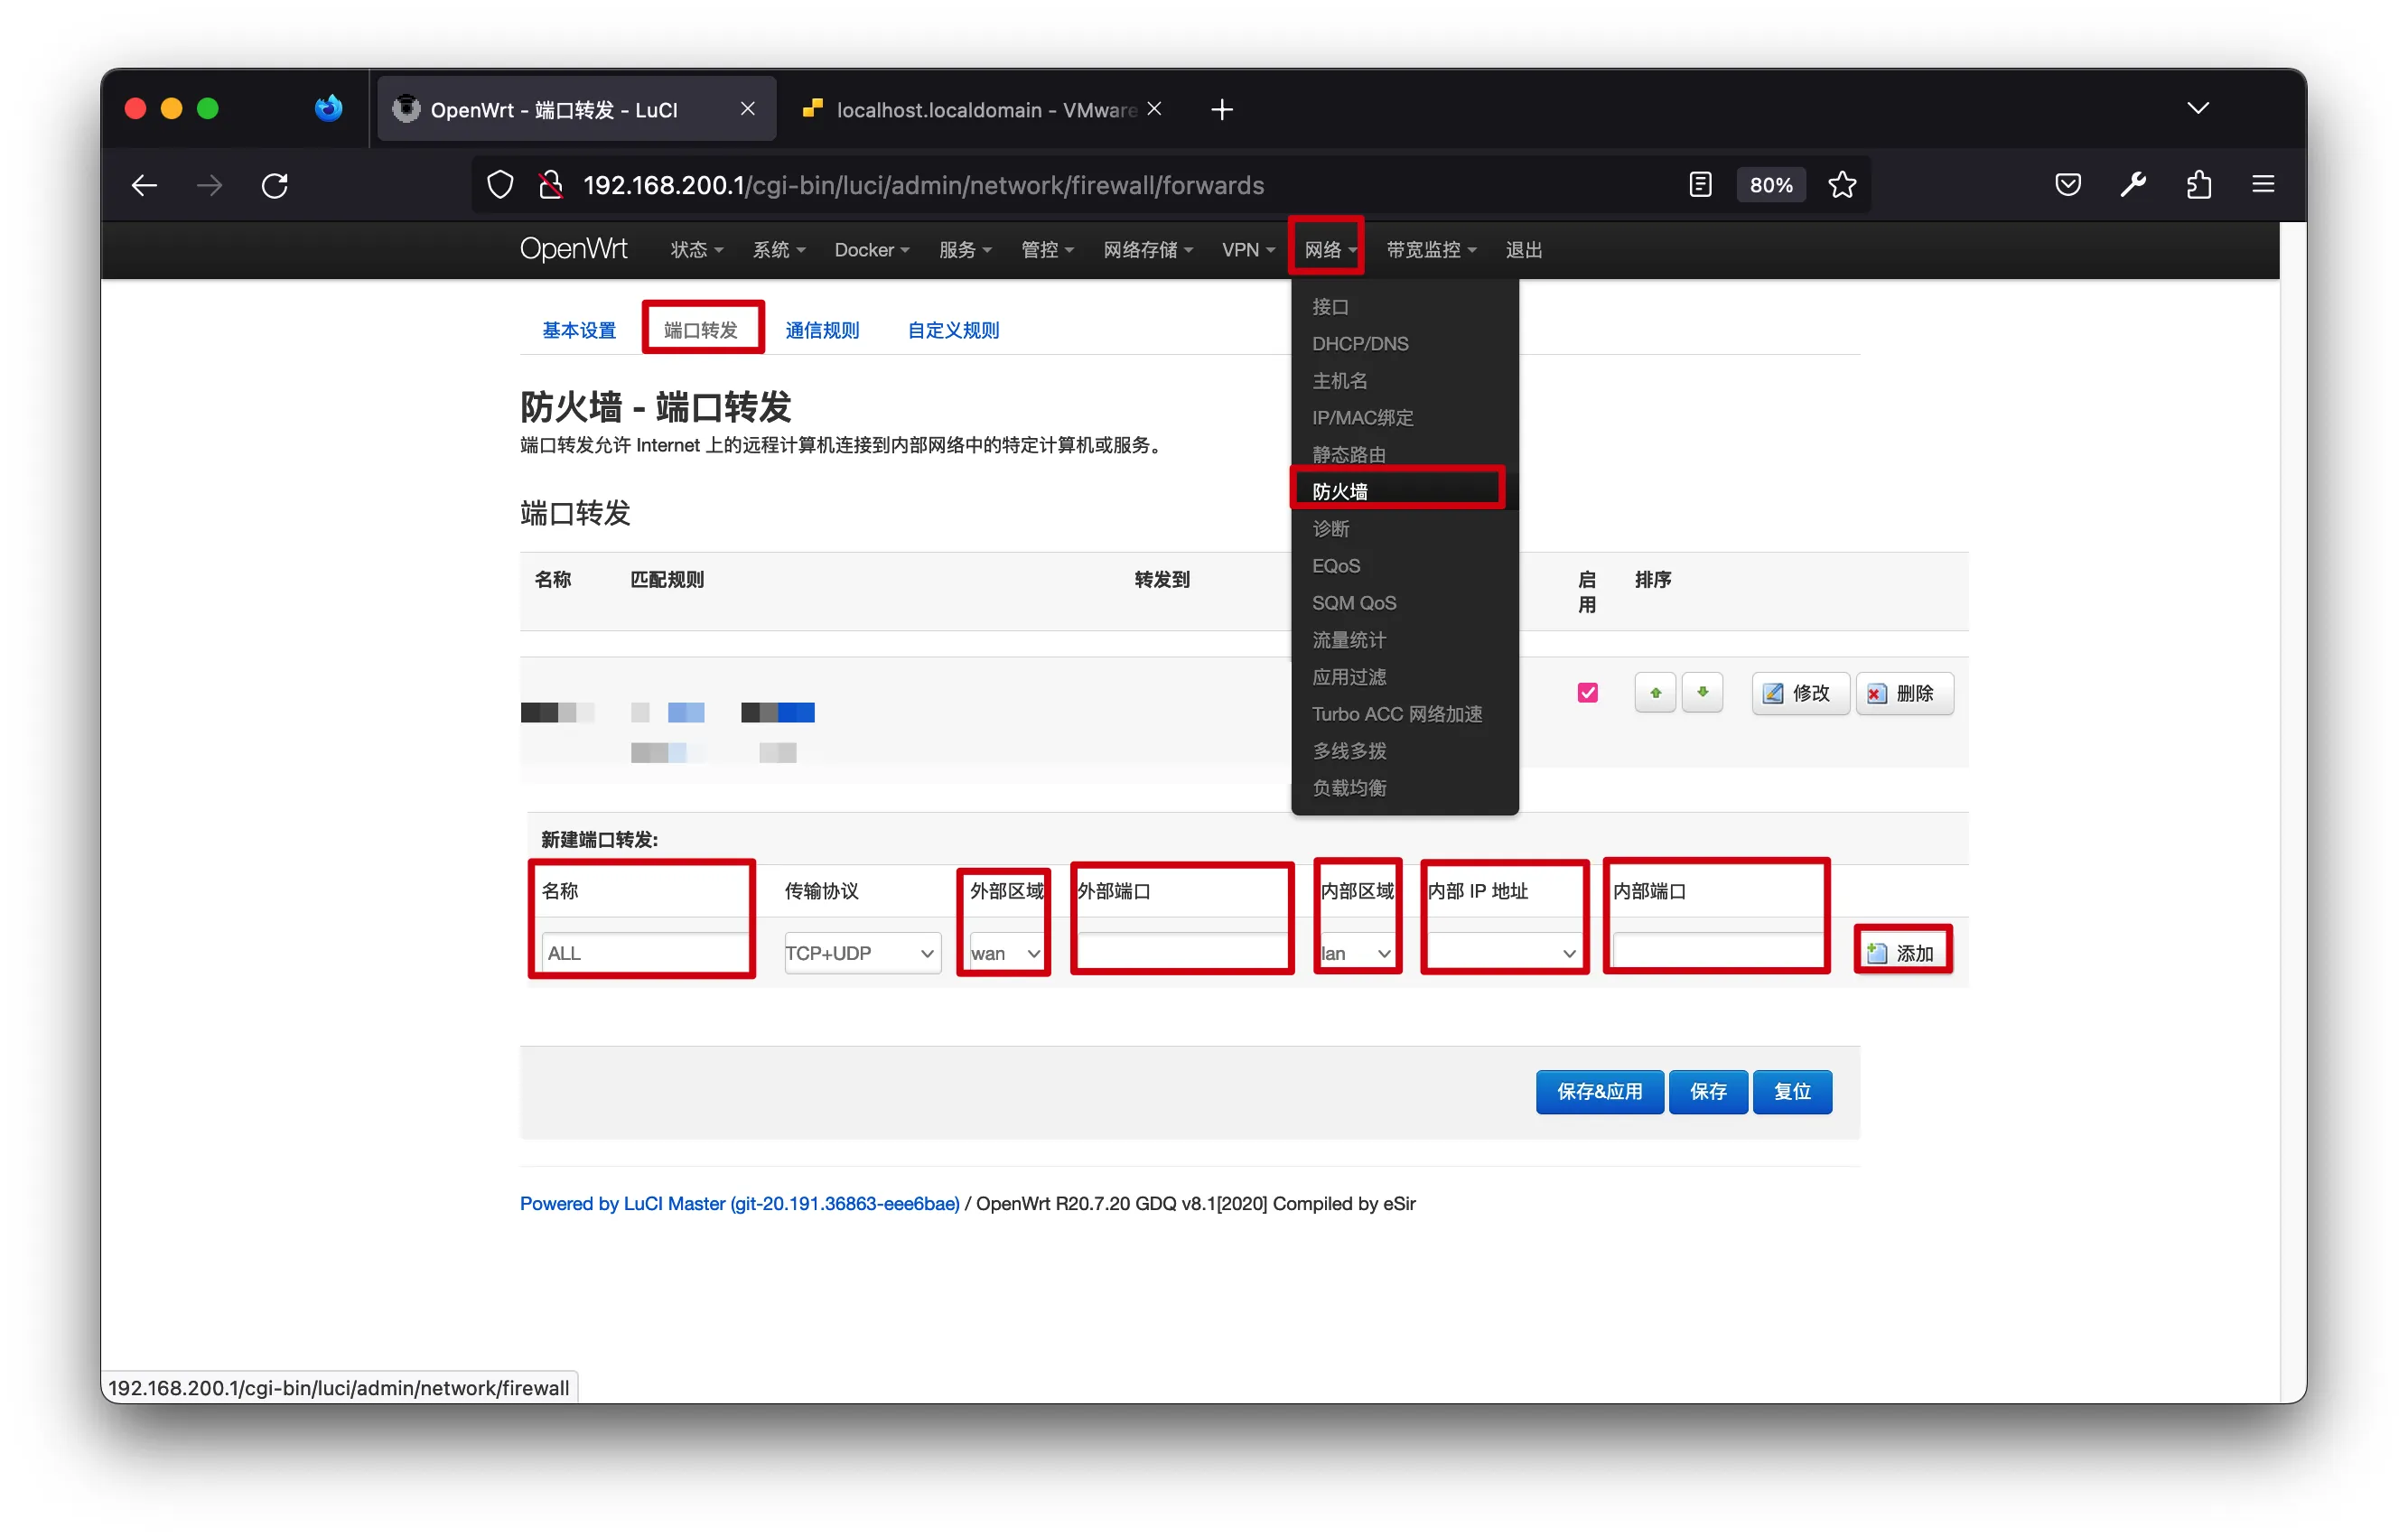Move the forwarding rule down
The width and height of the screenshot is (2408, 1537).
pos(1702,693)
